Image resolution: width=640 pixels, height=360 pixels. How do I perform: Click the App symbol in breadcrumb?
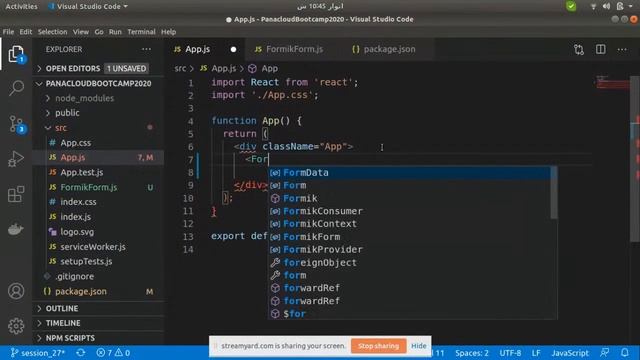(x=263, y=68)
